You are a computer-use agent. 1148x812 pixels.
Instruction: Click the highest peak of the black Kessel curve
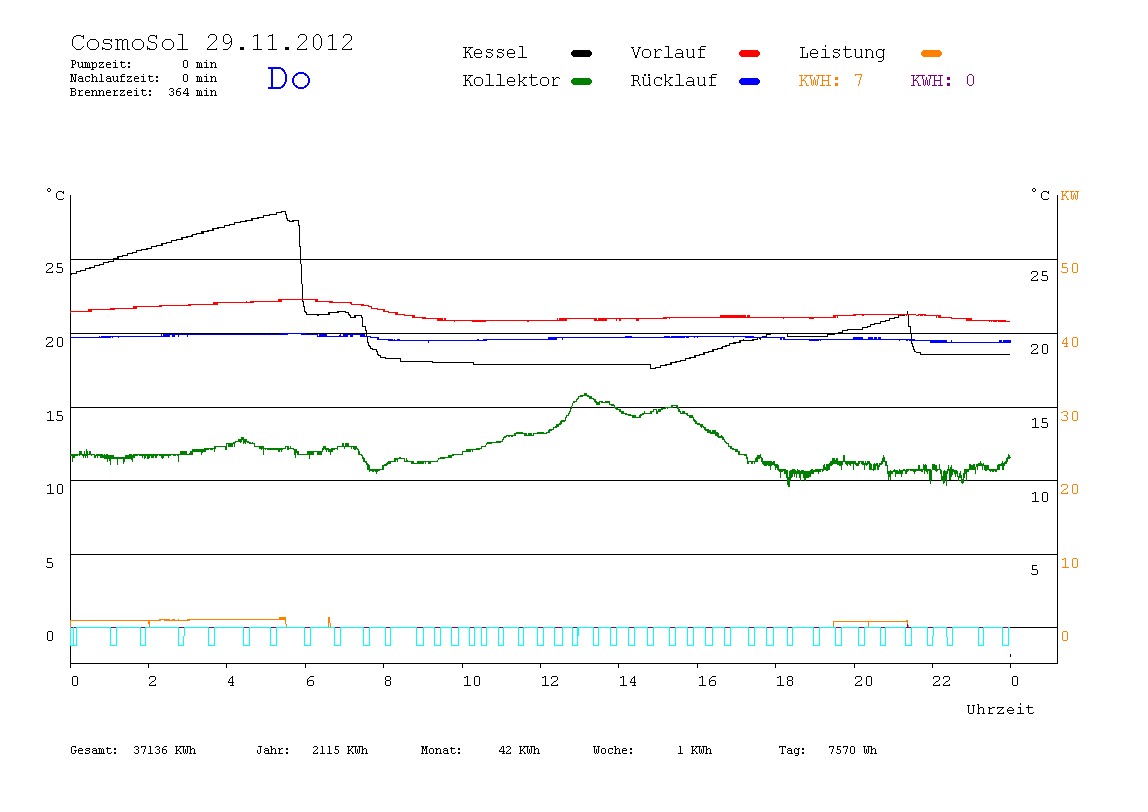click(x=283, y=212)
